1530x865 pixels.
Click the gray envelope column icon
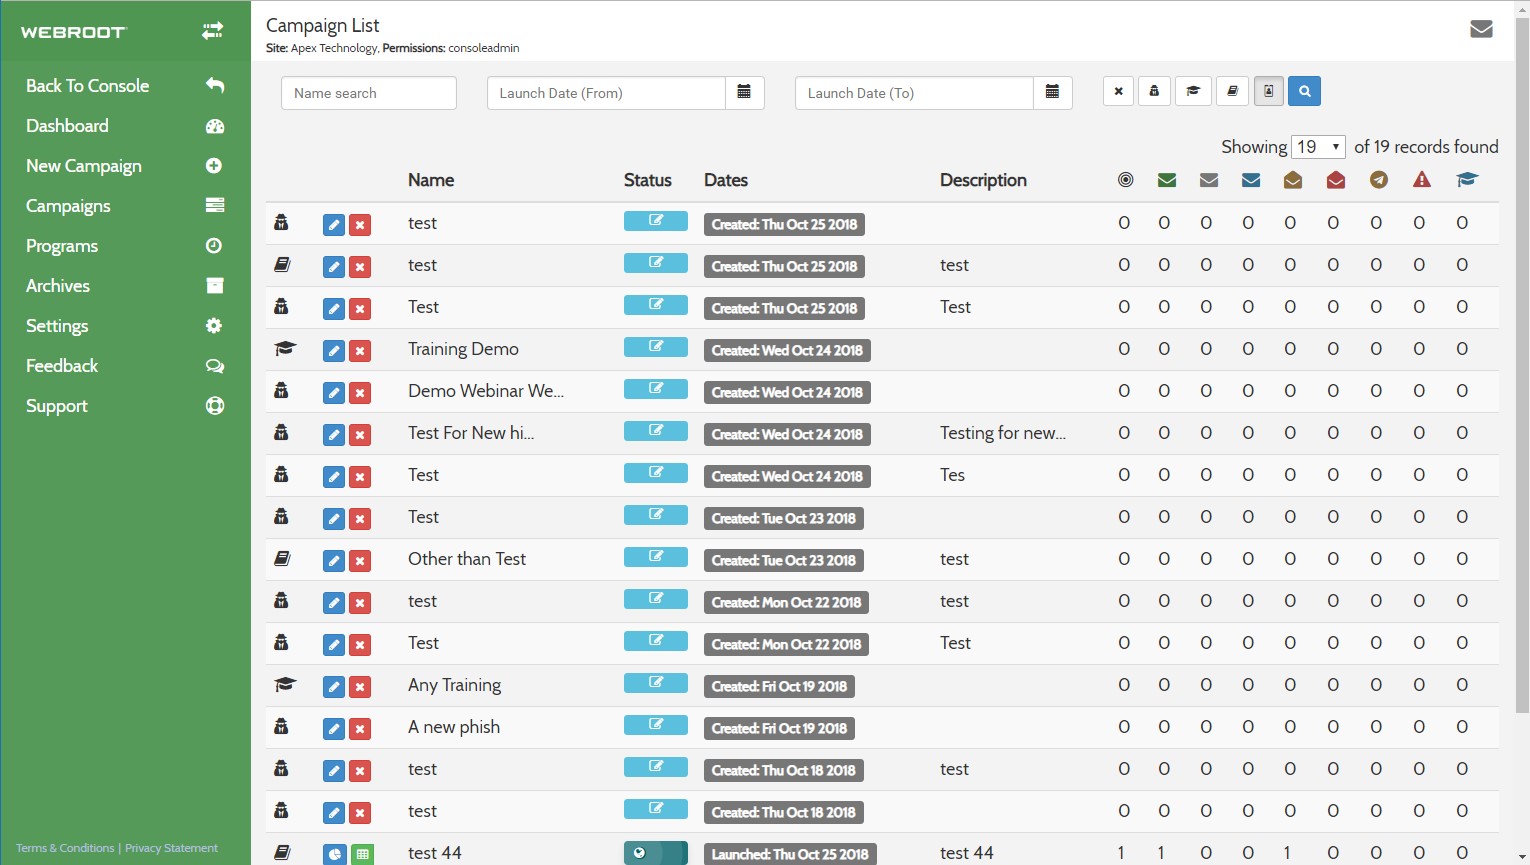point(1209,180)
